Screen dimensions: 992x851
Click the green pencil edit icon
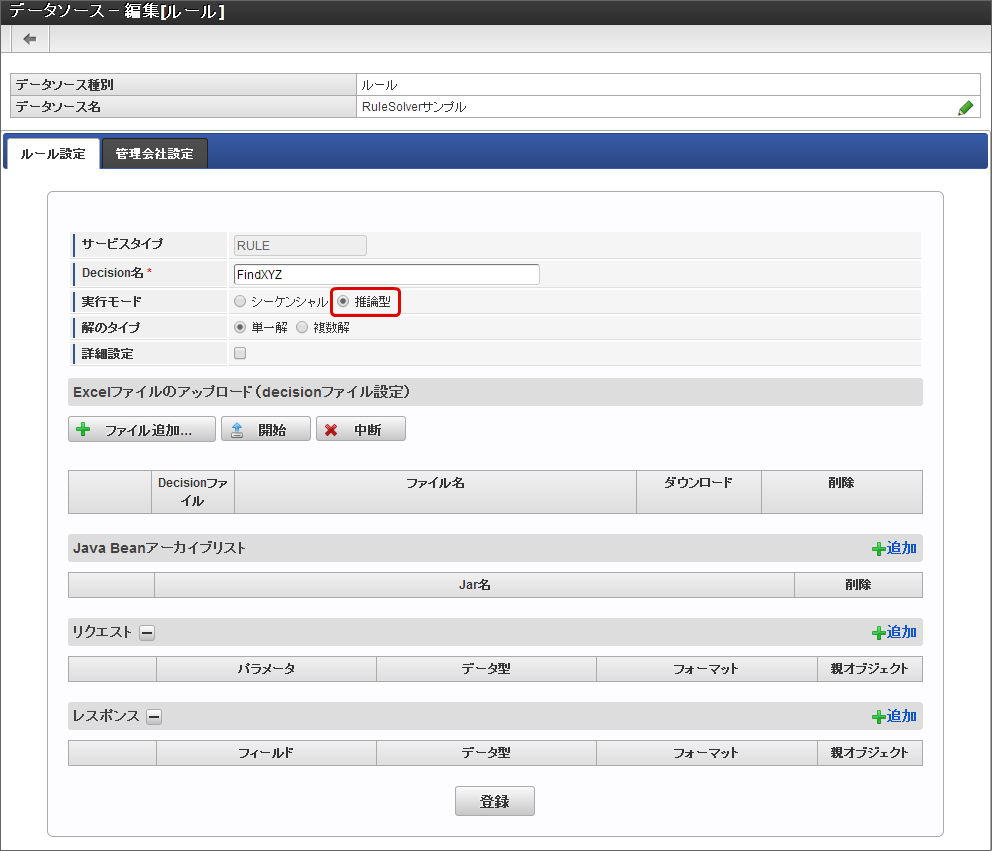tap(965, 108)
